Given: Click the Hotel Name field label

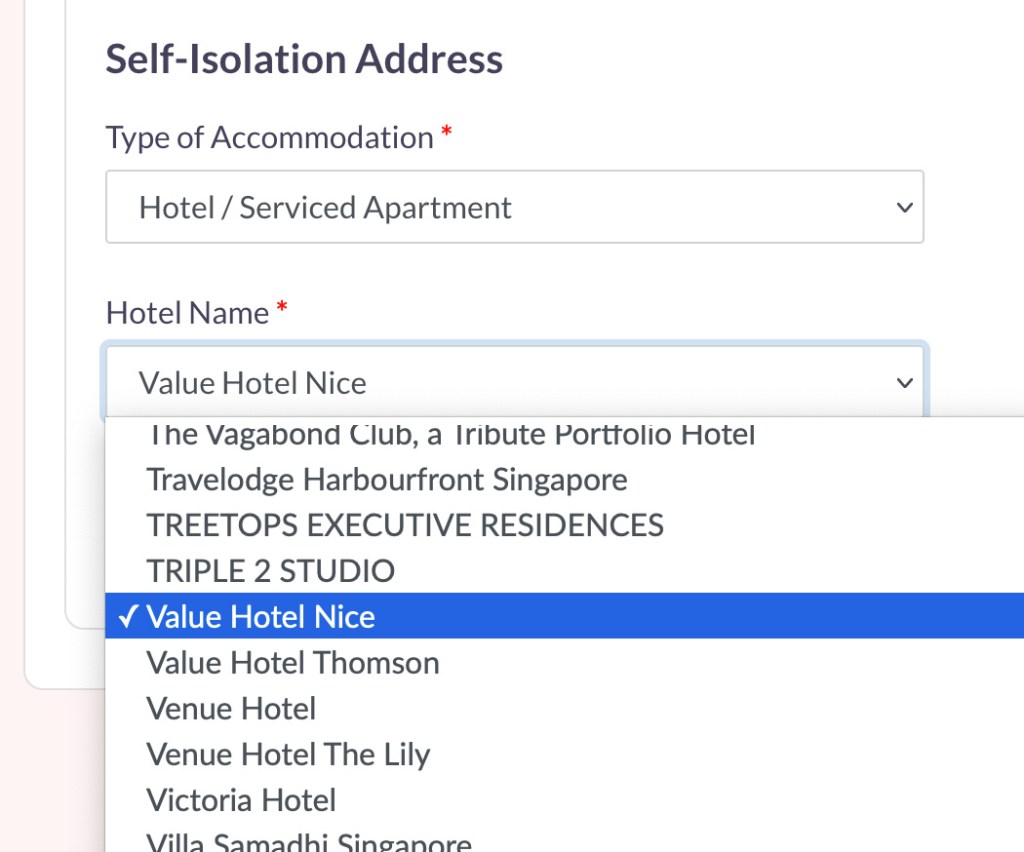Looking at the screenshot, I should point(187,313).
